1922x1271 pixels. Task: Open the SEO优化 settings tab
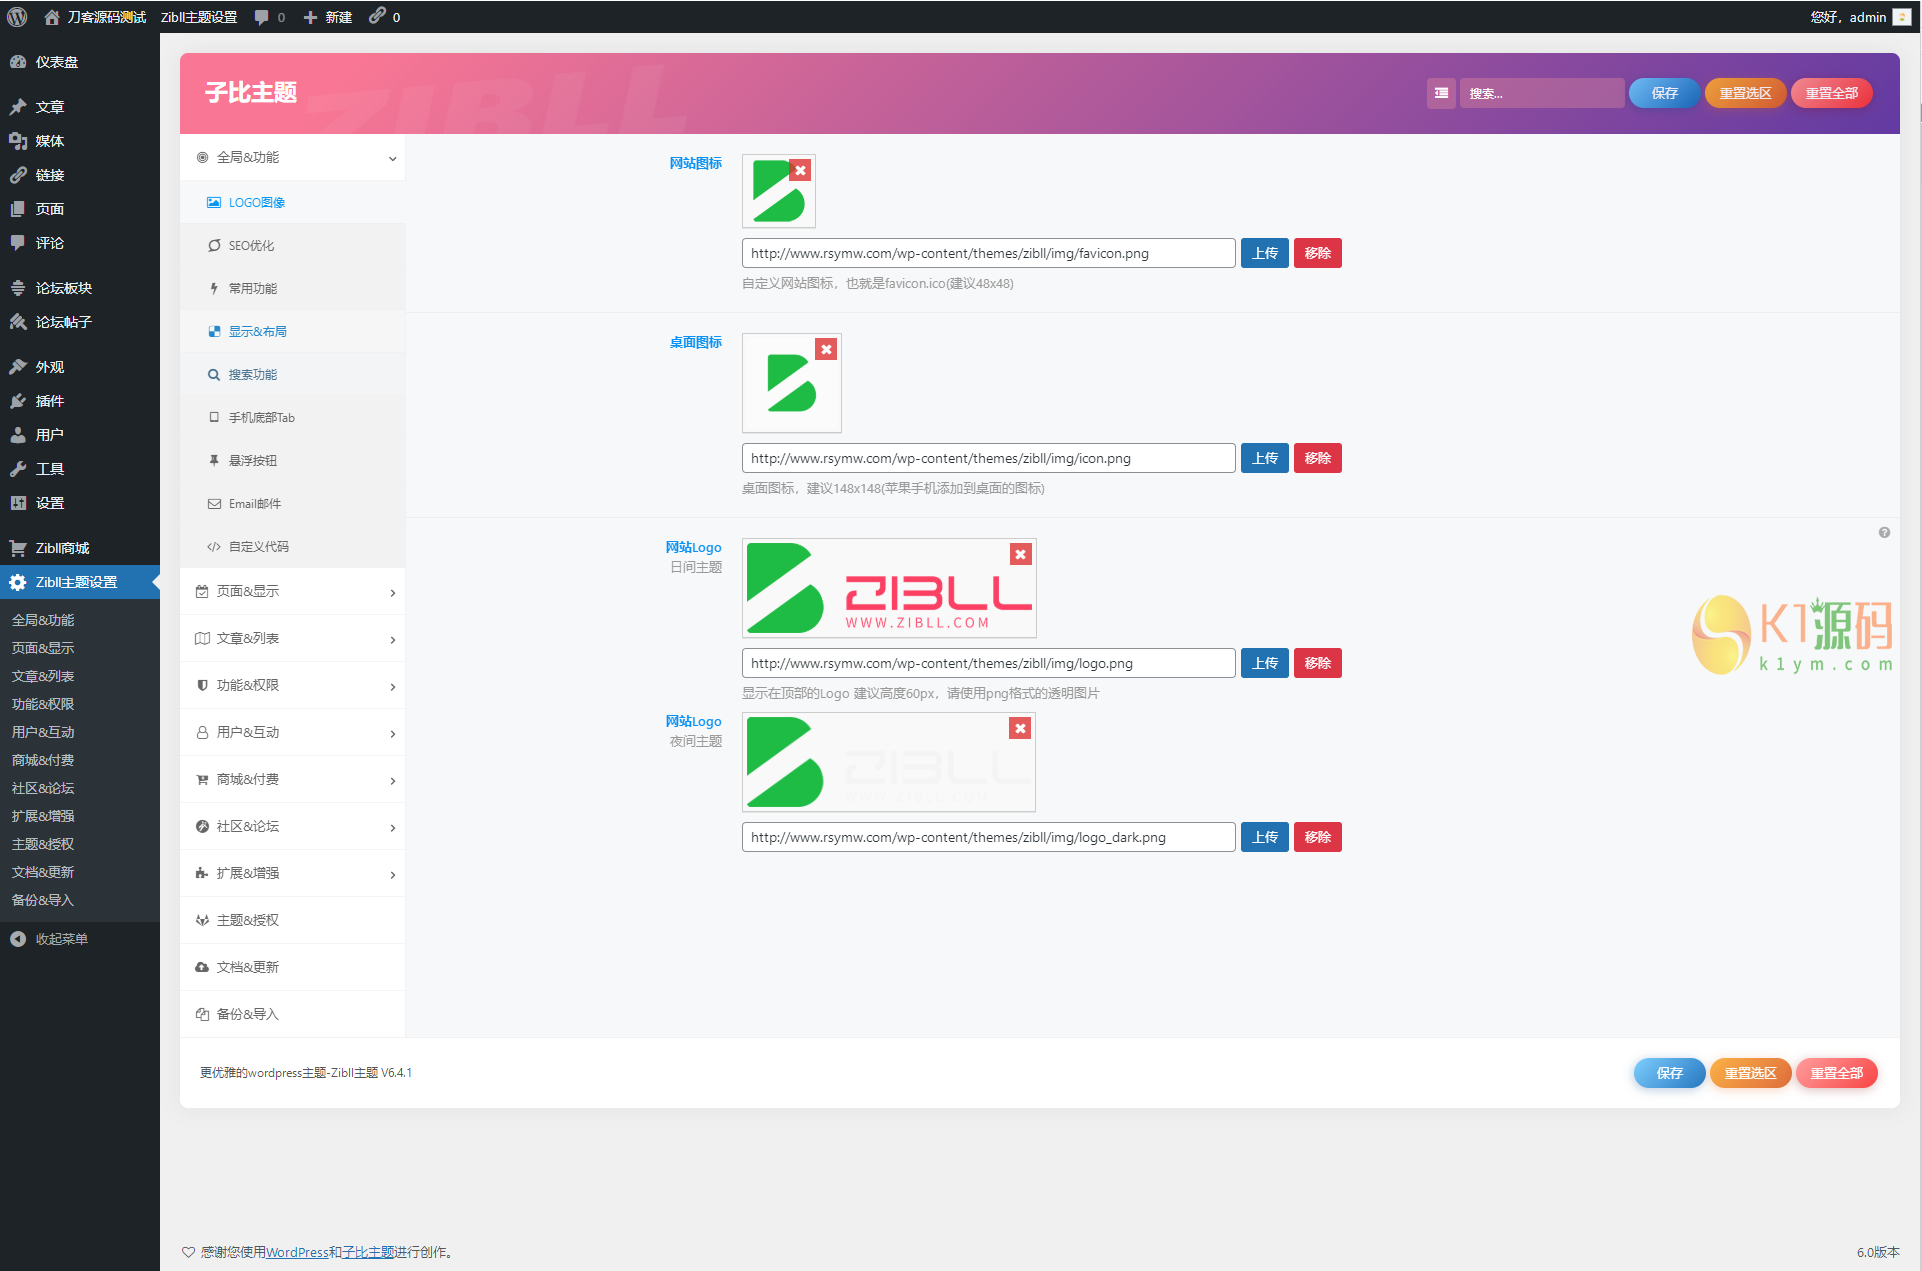point(251,246)
